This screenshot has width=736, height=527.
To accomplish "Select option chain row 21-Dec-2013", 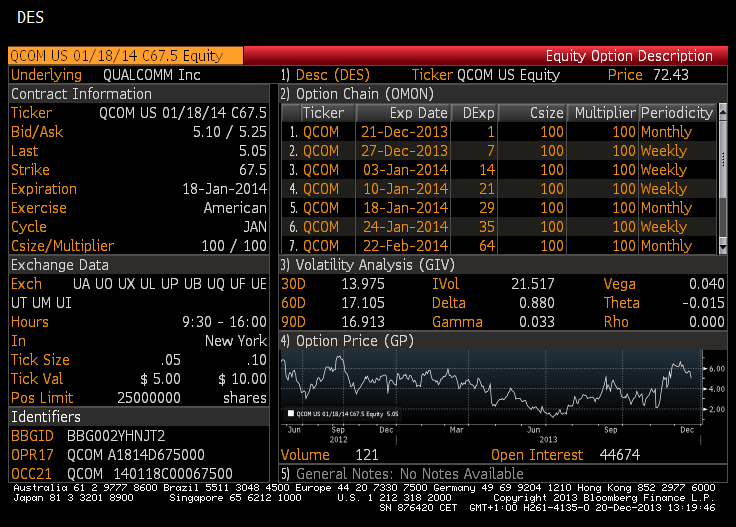I will [x=499, y=132].
